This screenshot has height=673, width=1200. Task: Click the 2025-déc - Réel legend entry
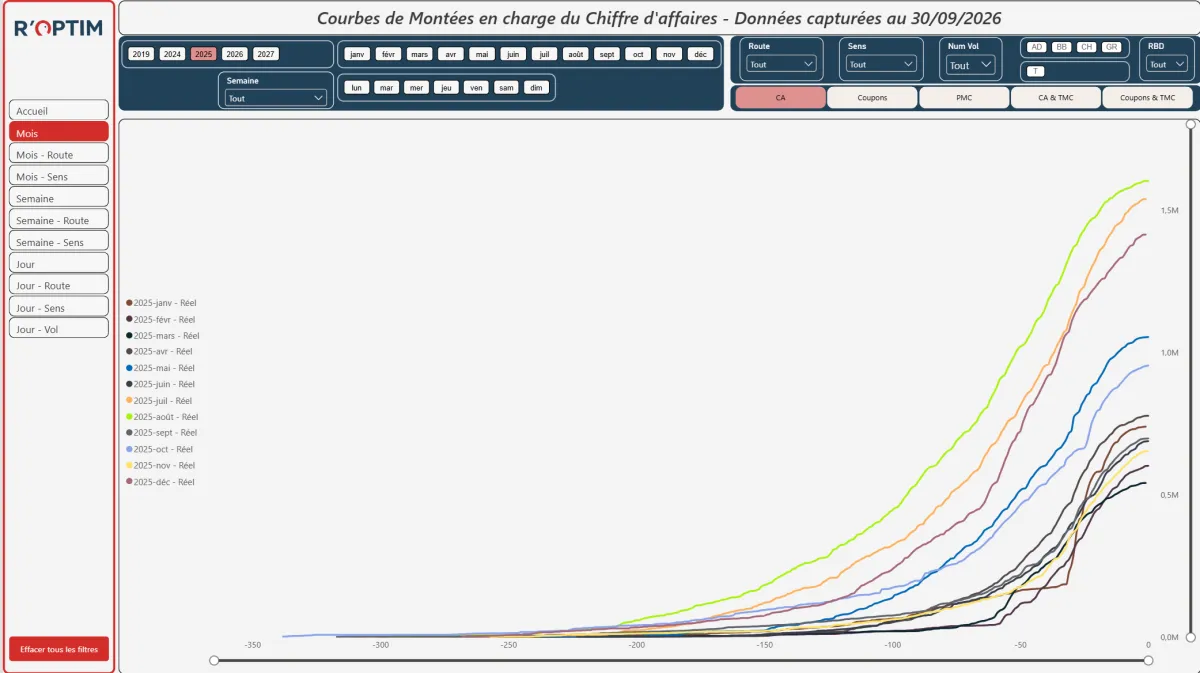[160, 481]
